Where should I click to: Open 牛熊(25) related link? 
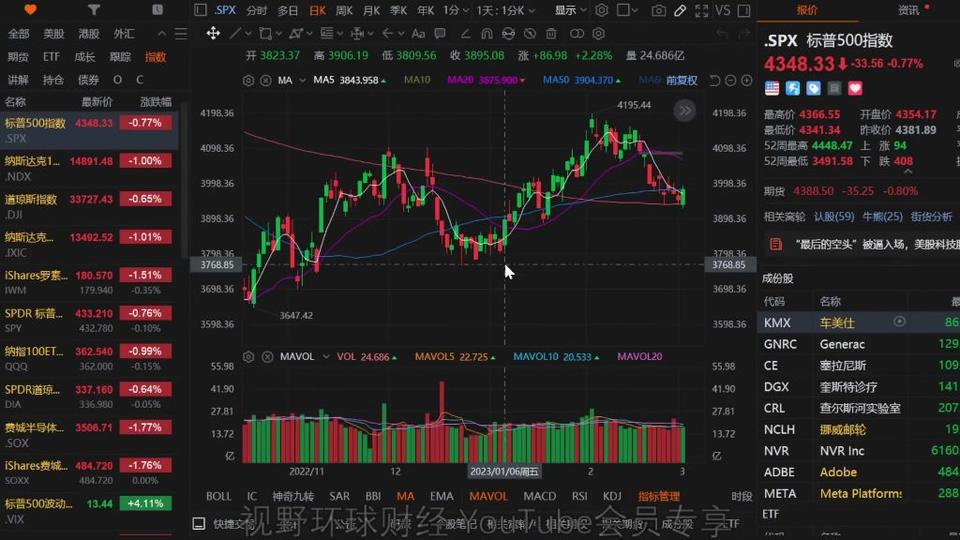[882, 216]
